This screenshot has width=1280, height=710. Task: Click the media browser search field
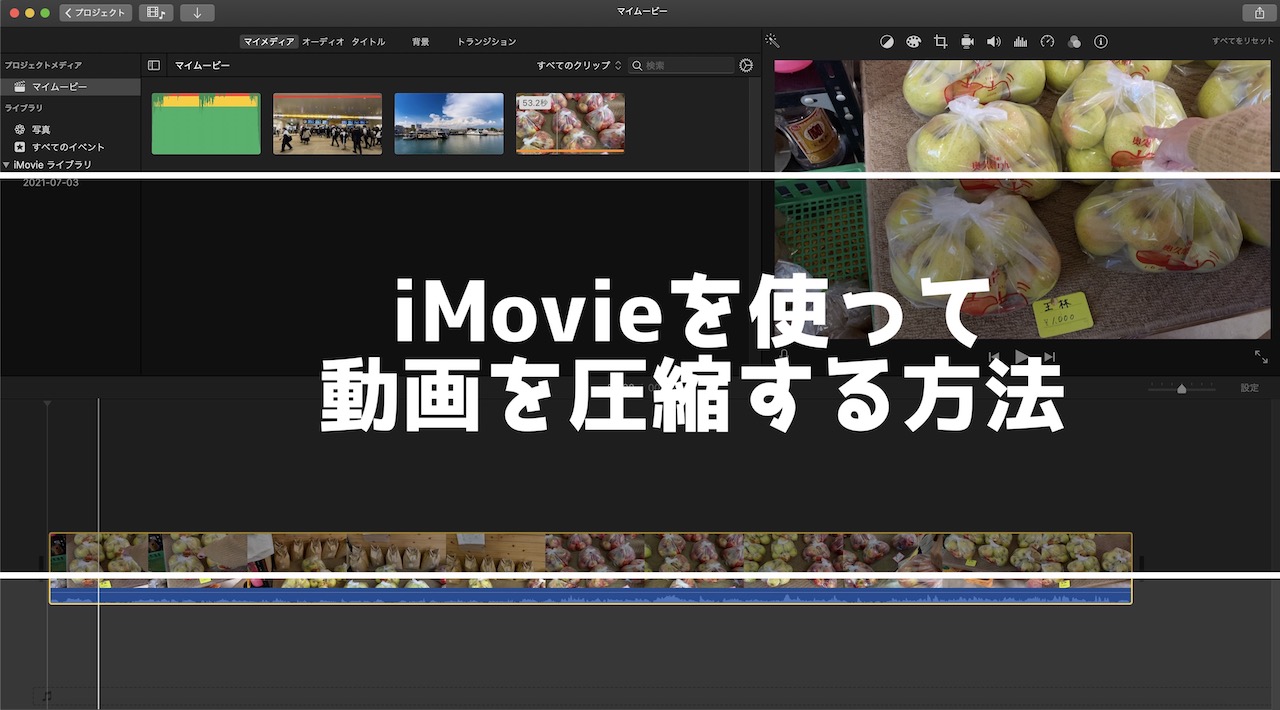[681, 65]
